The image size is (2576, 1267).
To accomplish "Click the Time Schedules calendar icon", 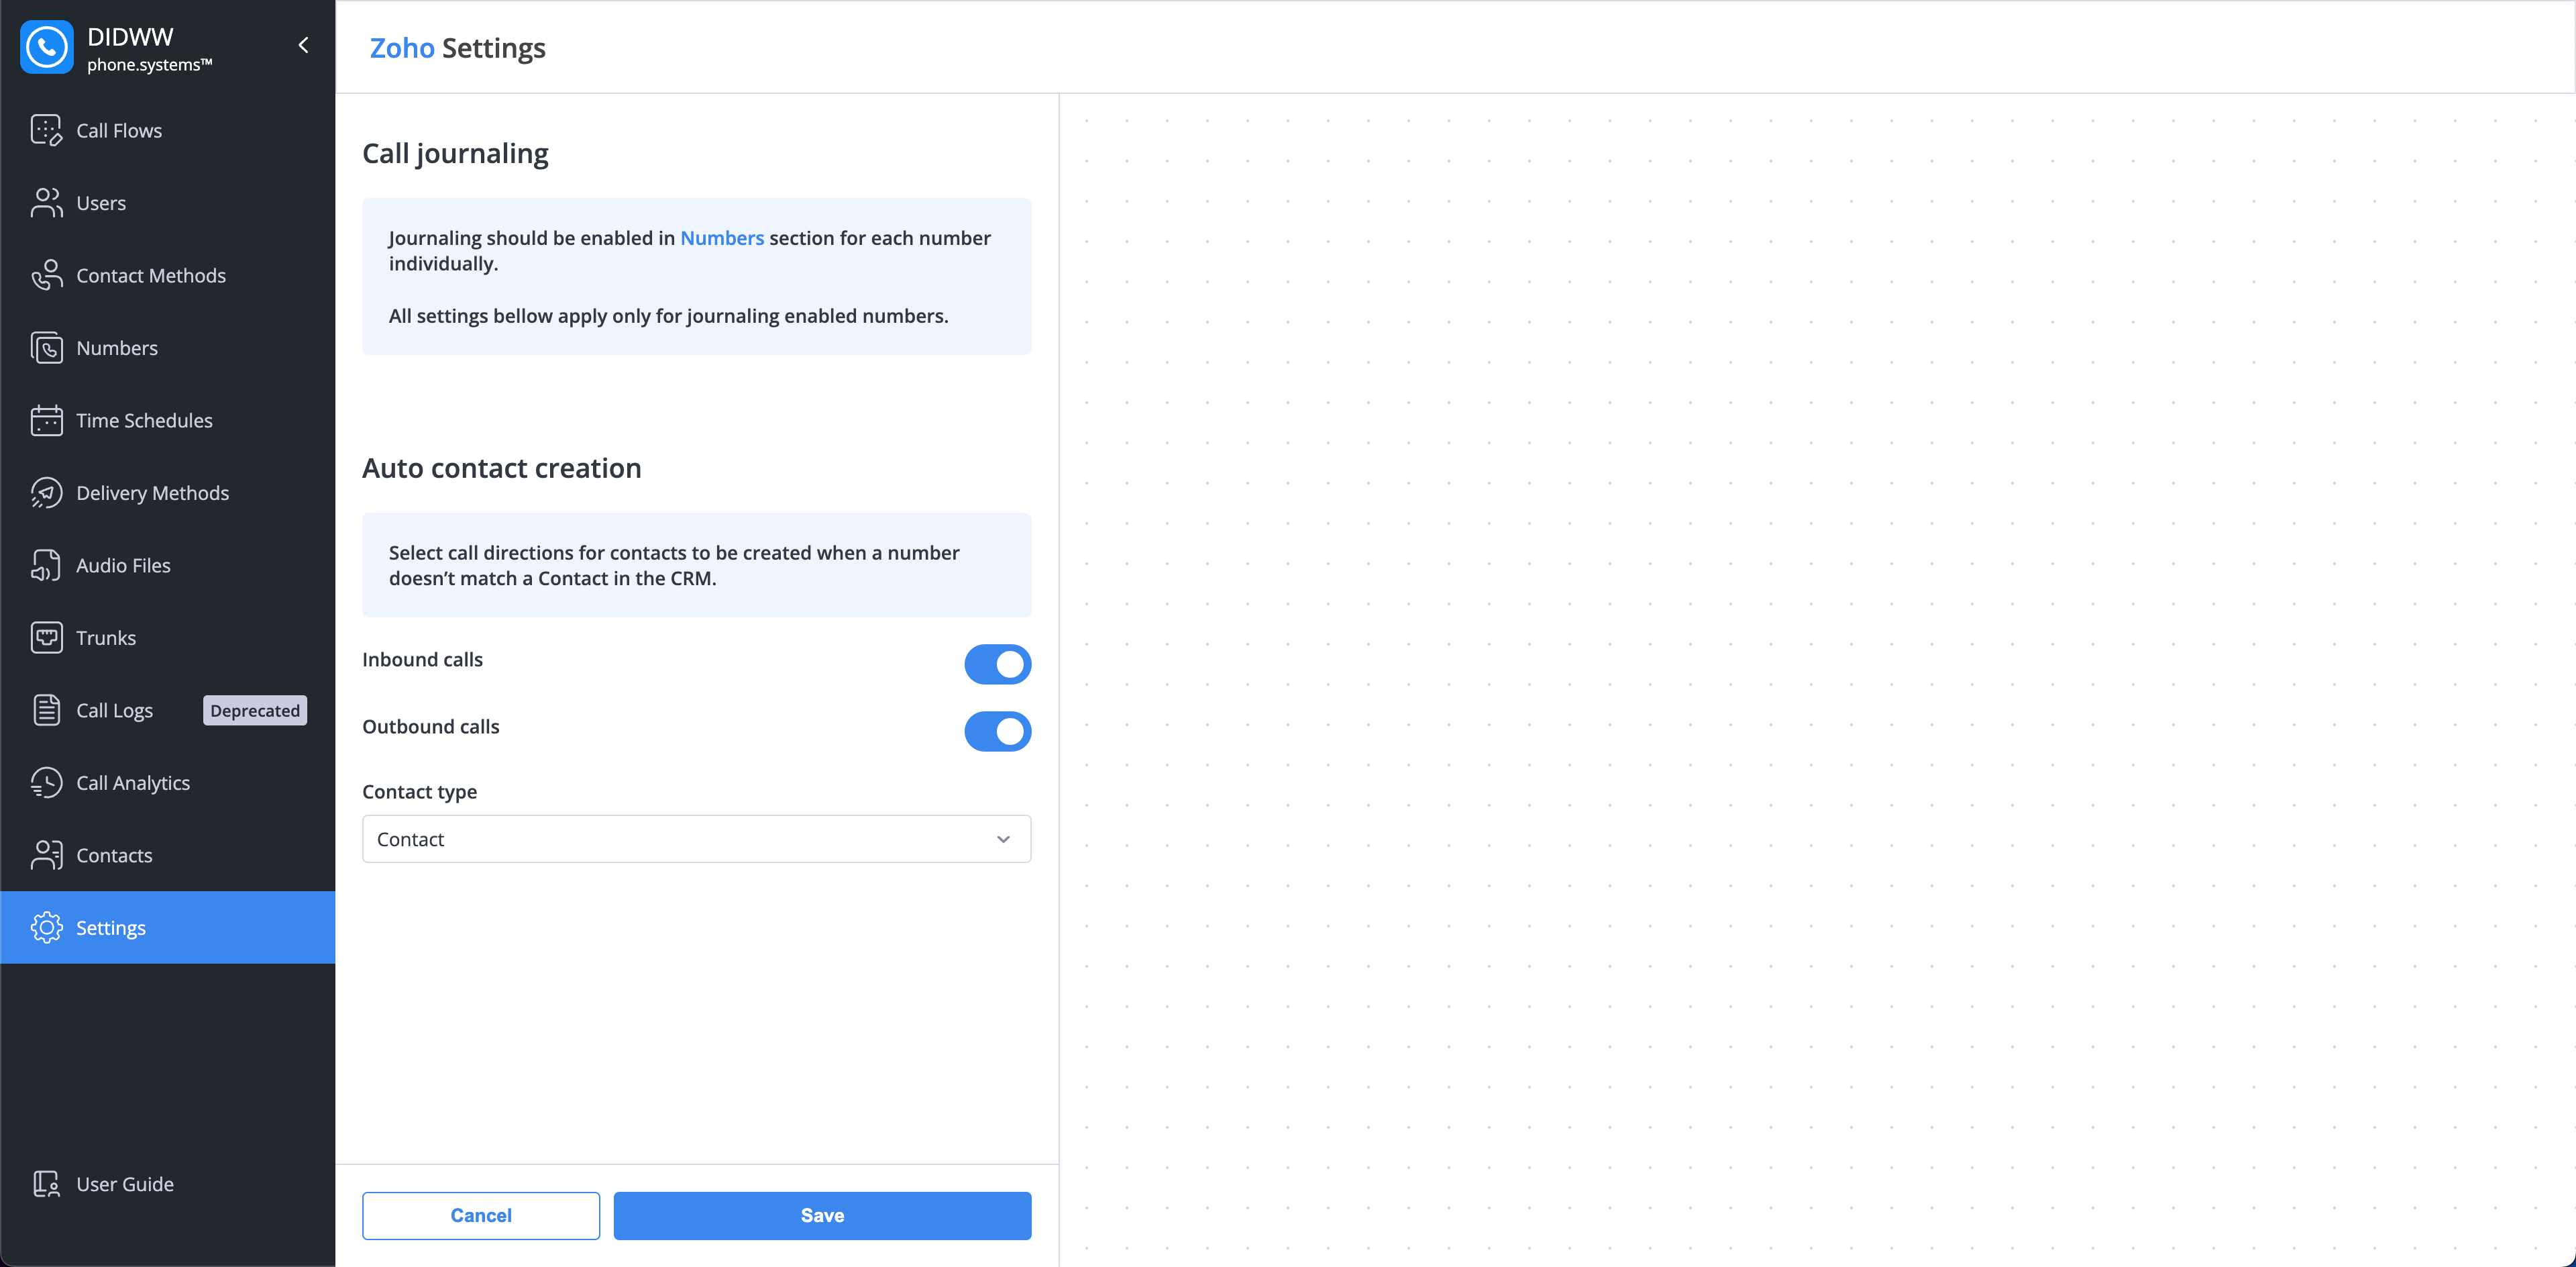I will pos(46,420).
